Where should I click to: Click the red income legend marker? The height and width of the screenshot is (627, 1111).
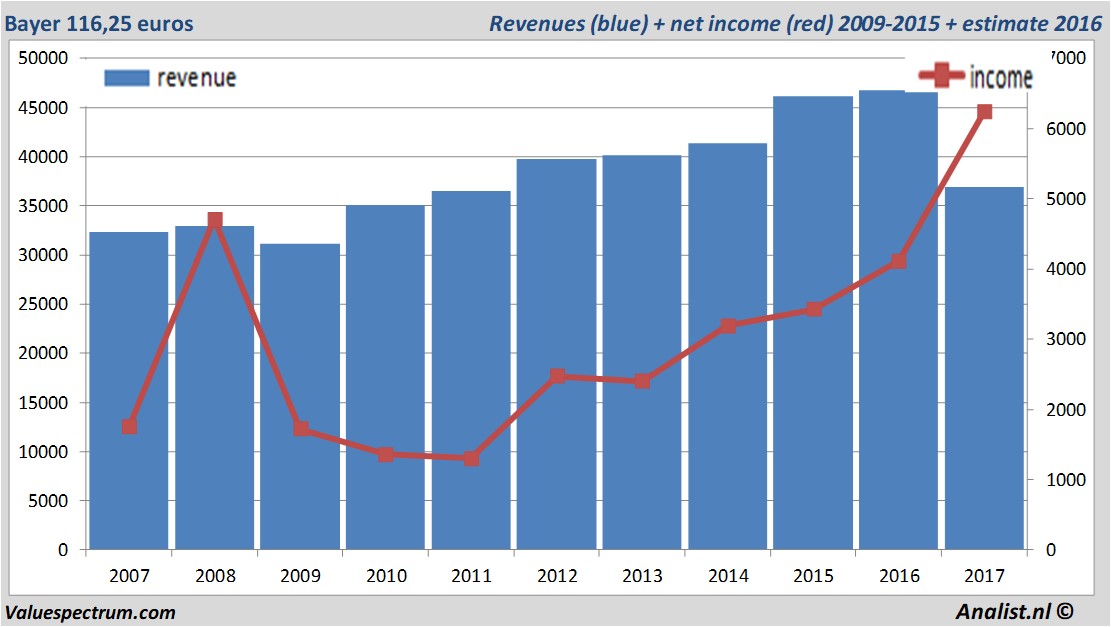[941, 75]
